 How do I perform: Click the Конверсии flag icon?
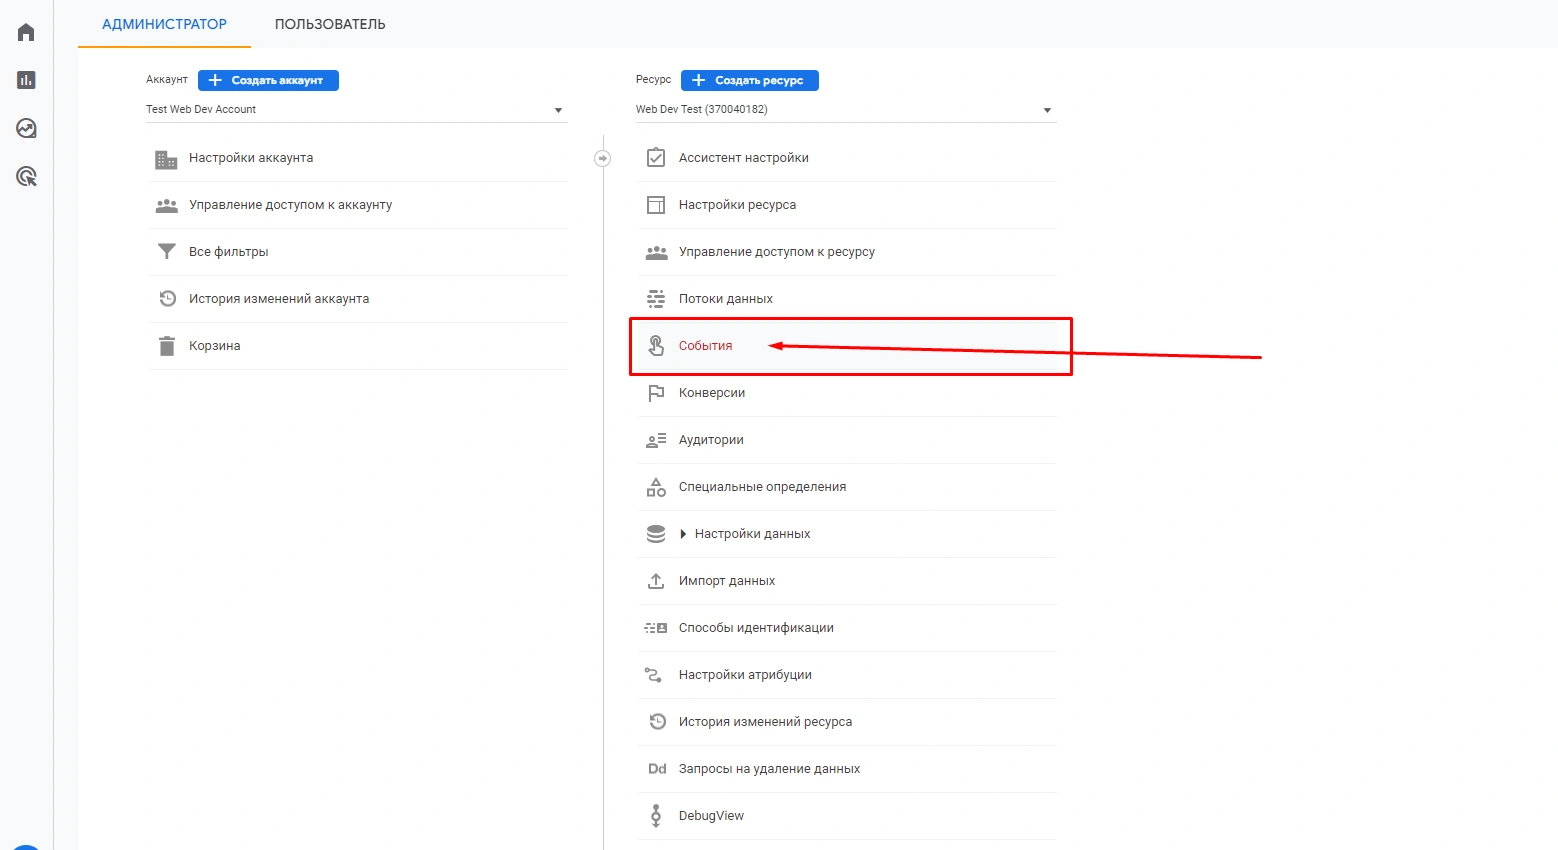point(656,393)
